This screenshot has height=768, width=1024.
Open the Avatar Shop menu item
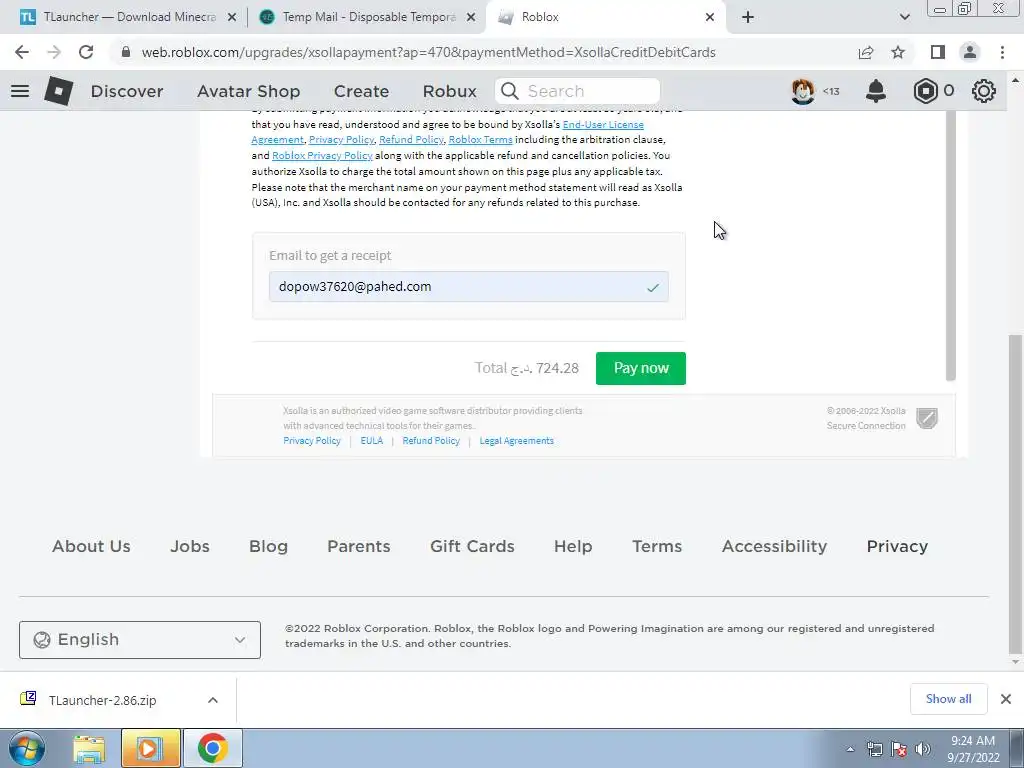[249, 91]
